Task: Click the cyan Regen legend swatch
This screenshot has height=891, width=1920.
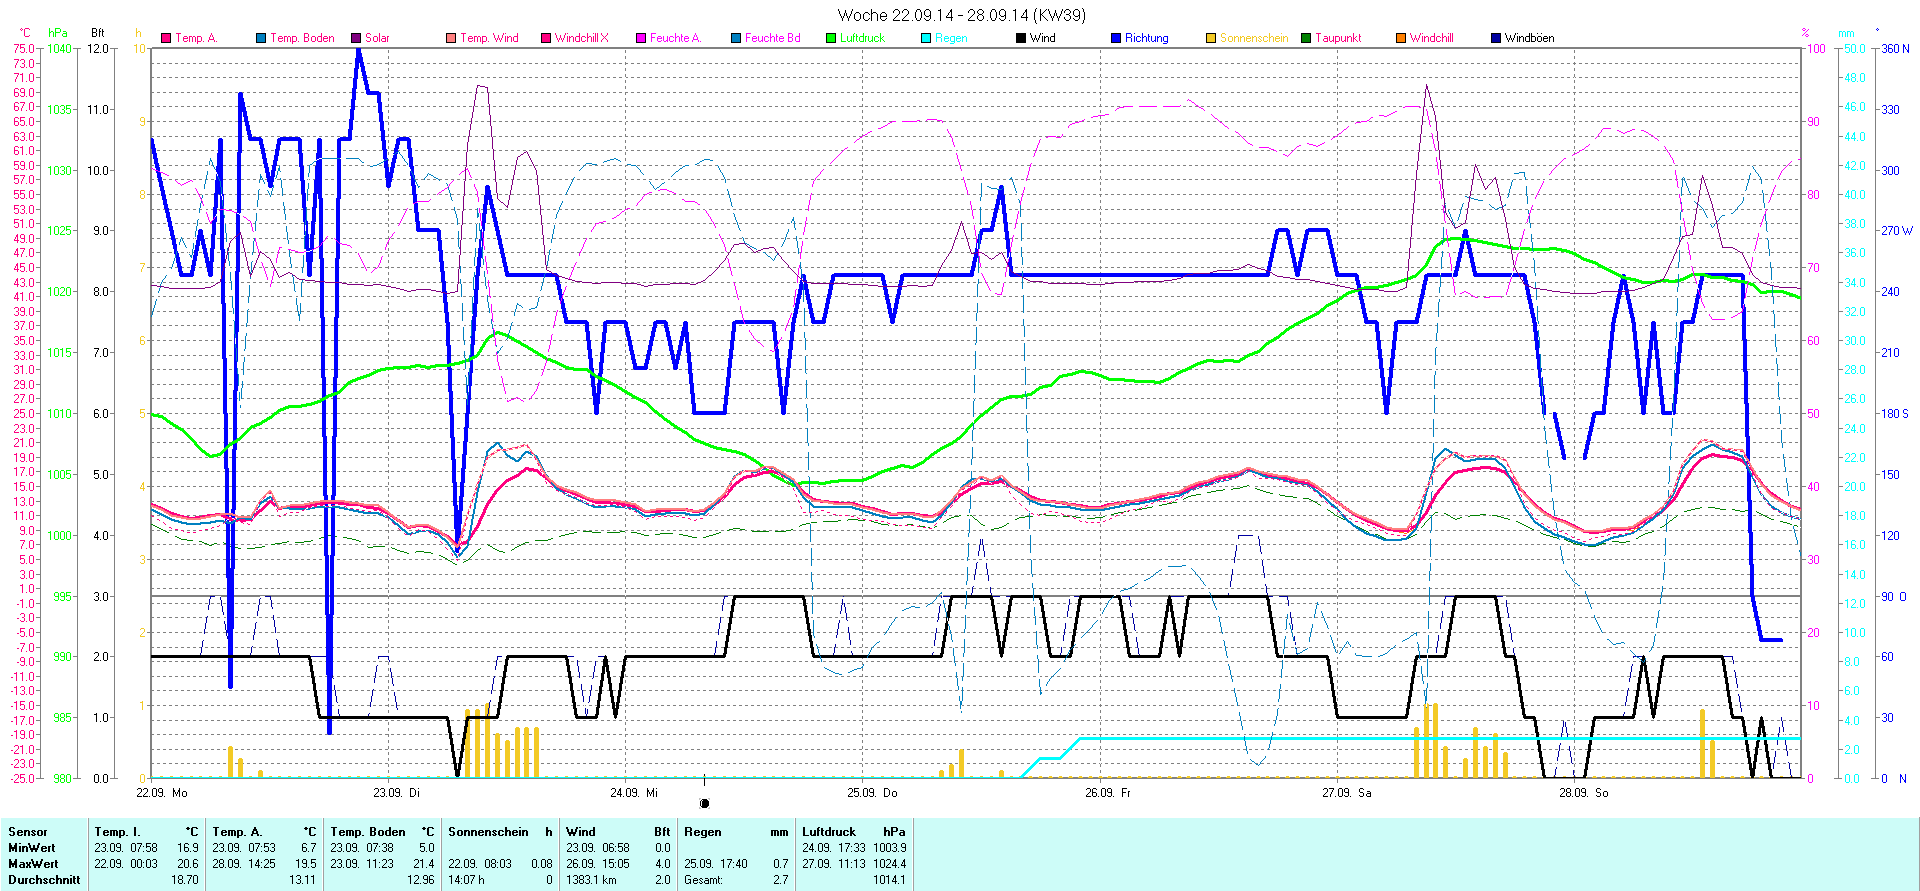Action: 926,38
